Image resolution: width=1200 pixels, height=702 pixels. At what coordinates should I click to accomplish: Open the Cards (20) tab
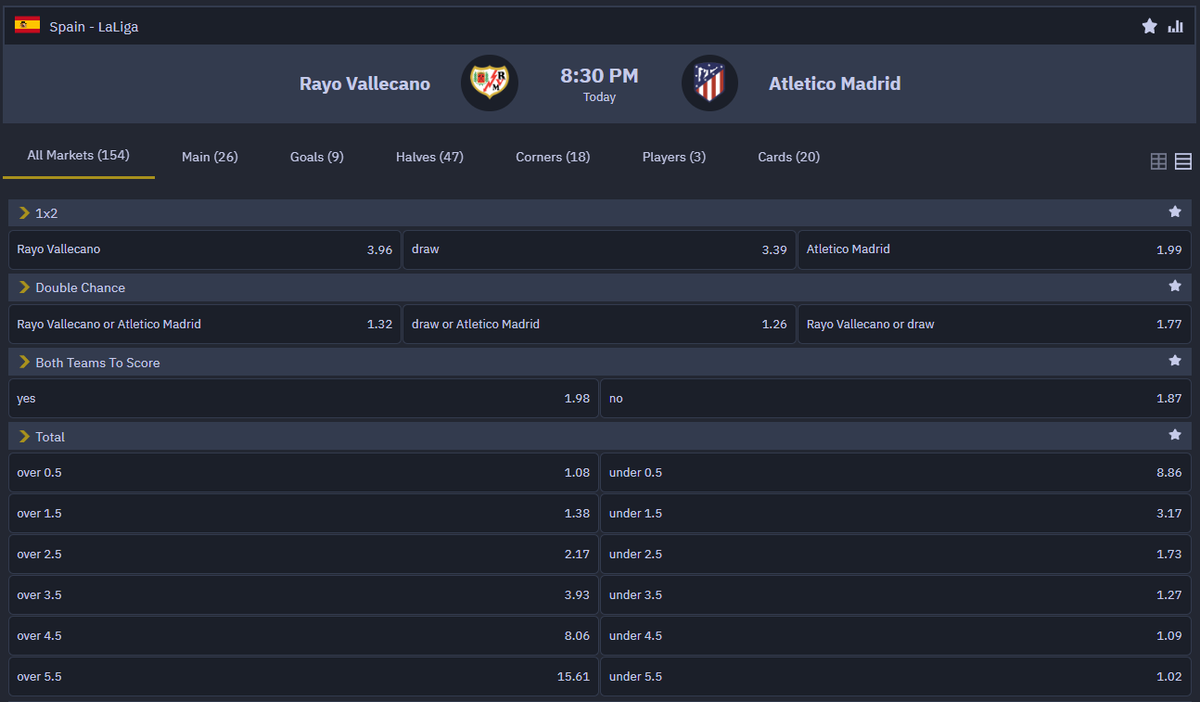click(789, 157)
